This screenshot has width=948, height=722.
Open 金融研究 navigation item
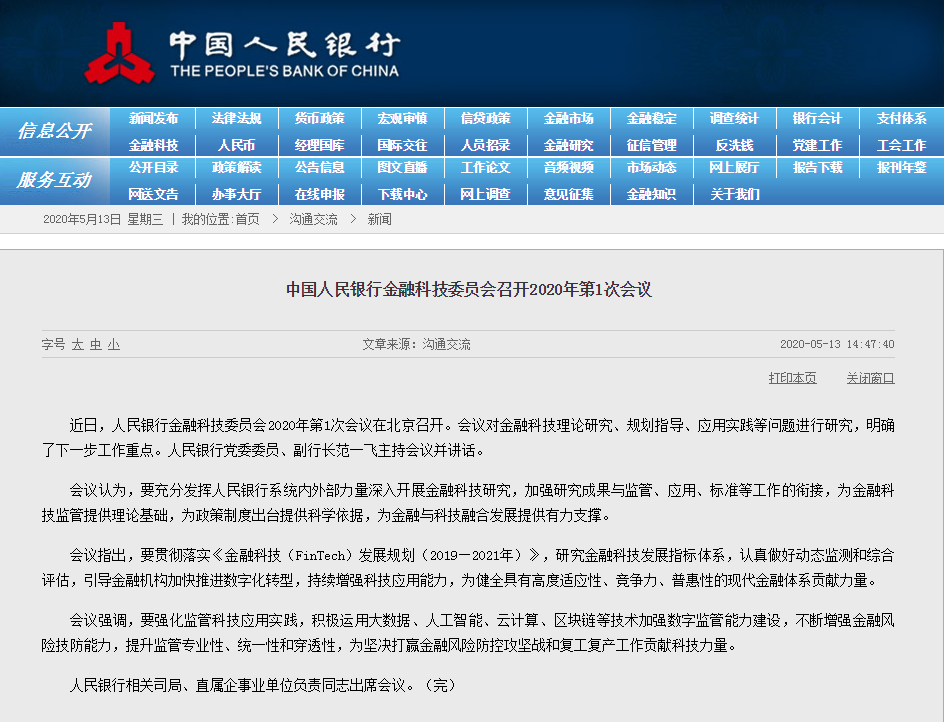tap(568, 145)
